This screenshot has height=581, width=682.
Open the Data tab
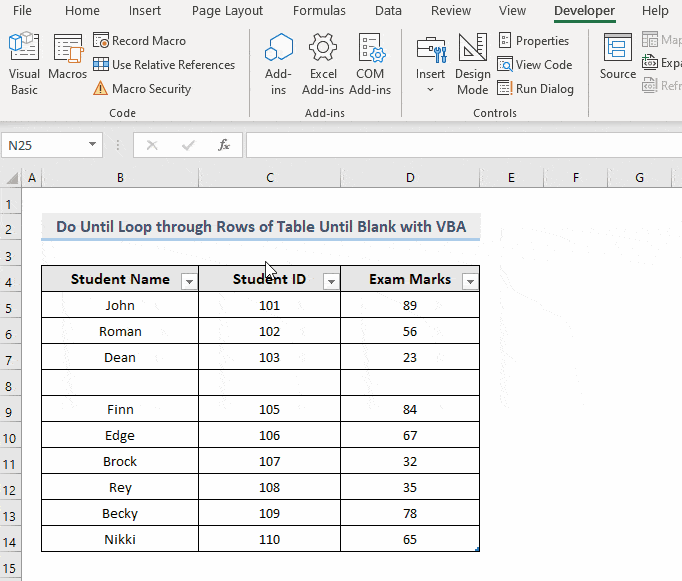[x=388, y=10]
